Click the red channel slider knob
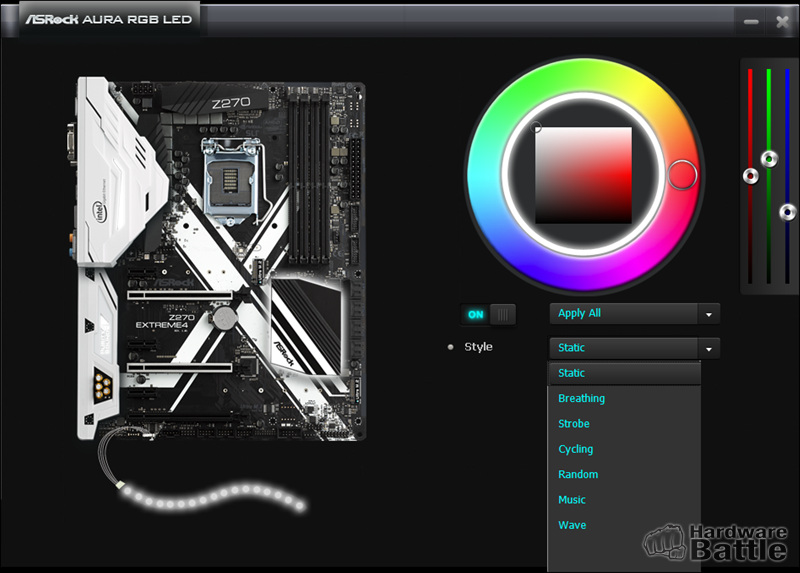 (750, 176)
